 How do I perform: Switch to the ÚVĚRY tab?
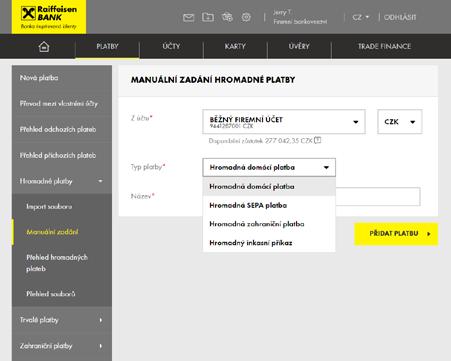pyautogui.click(x=299, y=46)
